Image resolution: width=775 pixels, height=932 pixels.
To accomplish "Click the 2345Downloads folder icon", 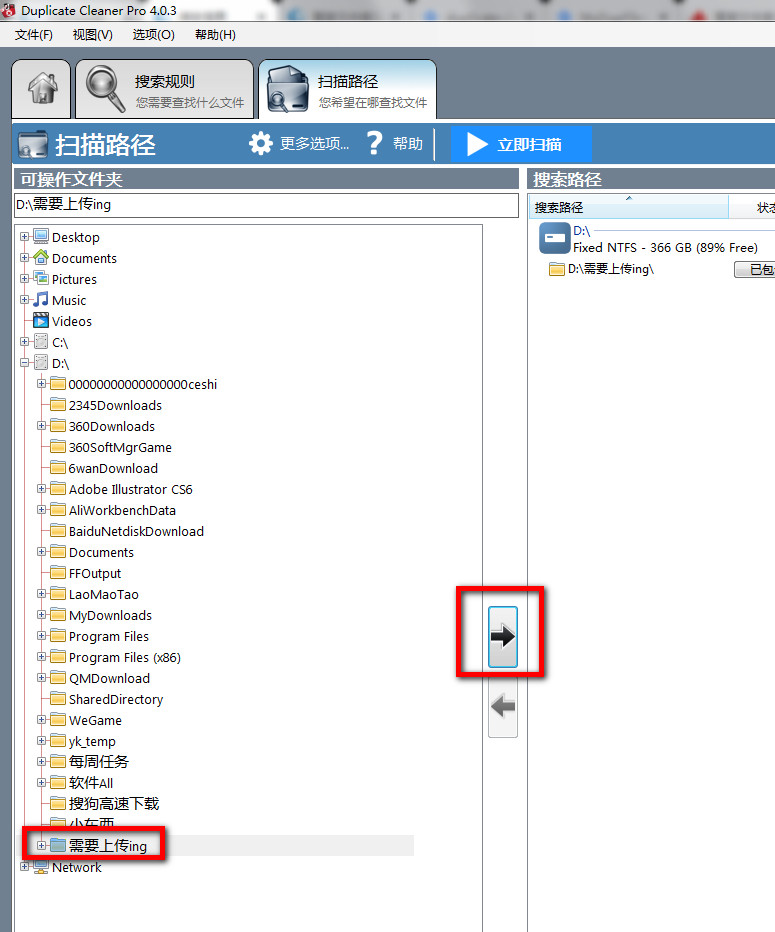I will (x=58, y=405).
